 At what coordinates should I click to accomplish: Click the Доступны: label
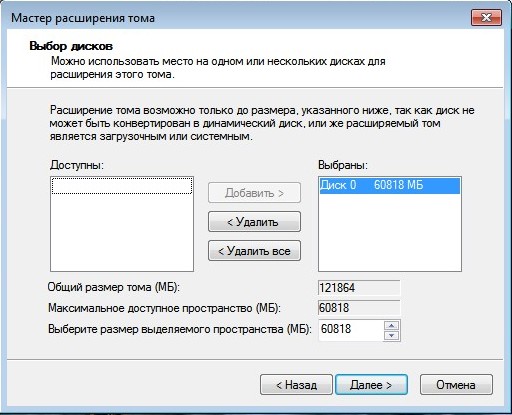tap(77, 165)
